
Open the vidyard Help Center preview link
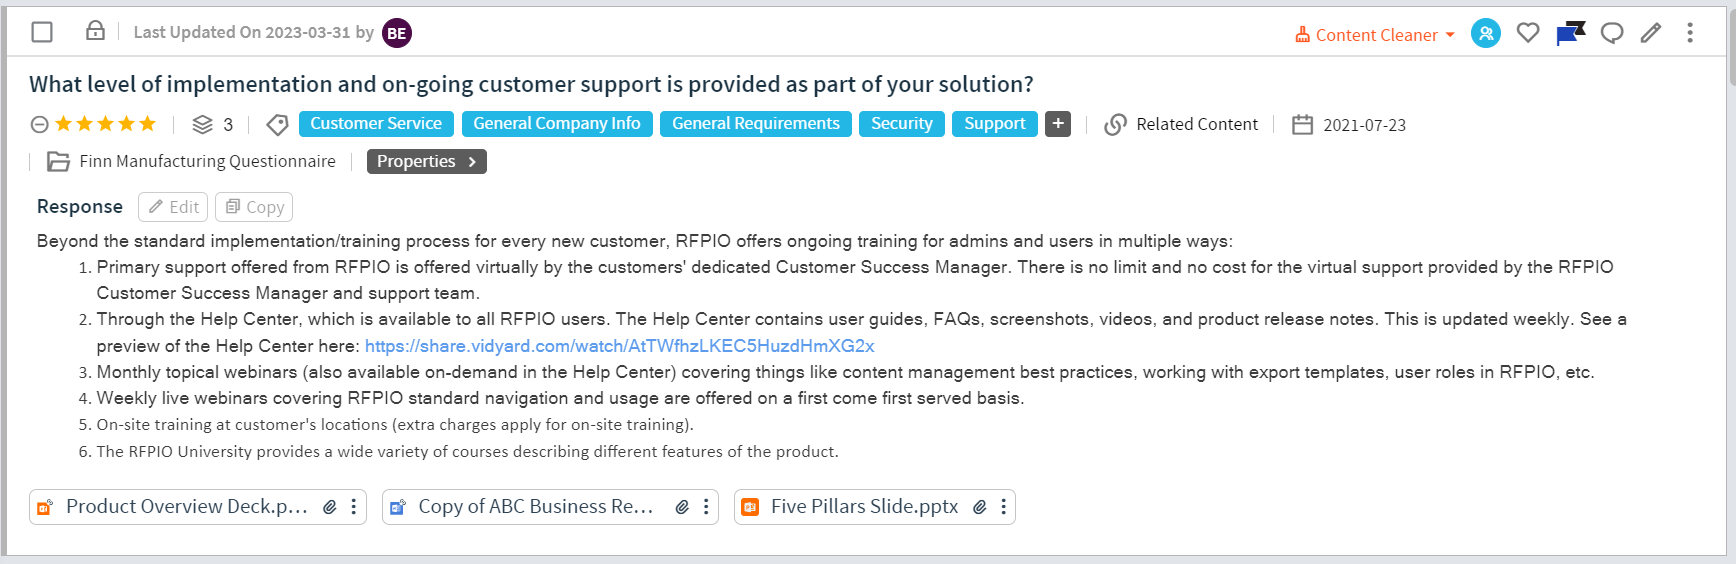pos(619,346)
